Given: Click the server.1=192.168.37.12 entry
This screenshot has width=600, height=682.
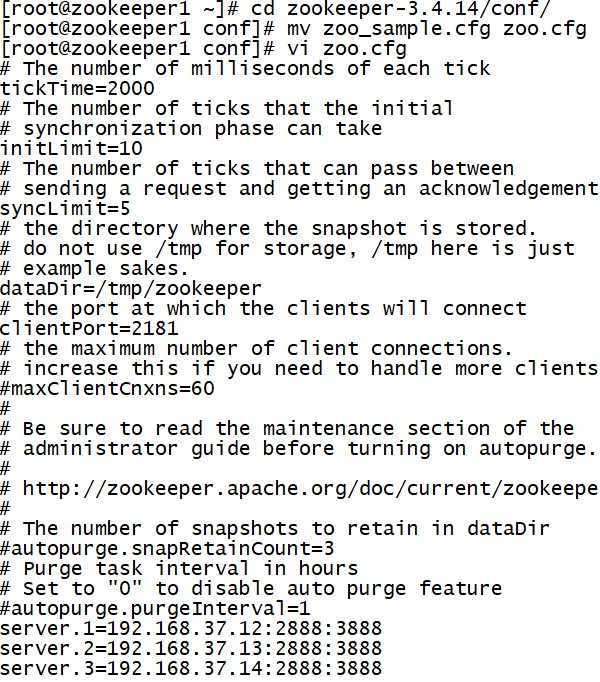Looking at the screenshot, I should (191, 629).
